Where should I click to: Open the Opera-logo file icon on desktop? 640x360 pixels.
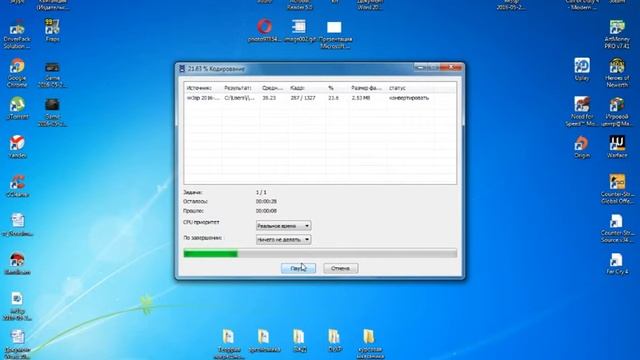pos(264,30)
